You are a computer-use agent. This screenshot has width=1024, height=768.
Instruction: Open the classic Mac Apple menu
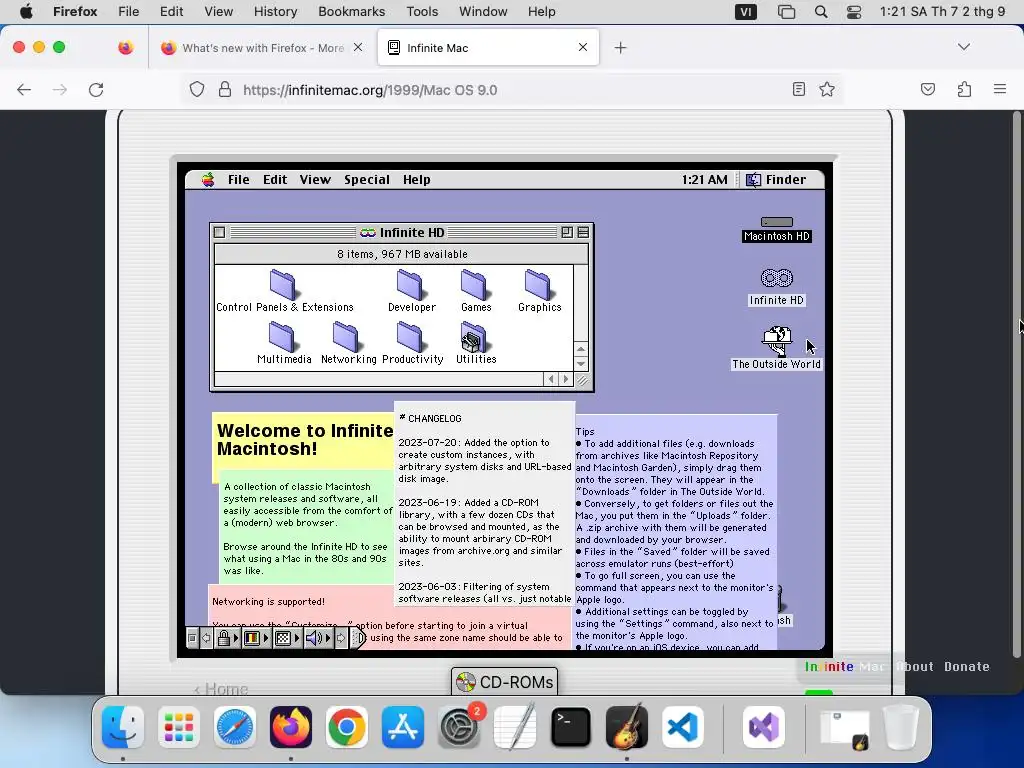pos(208,180)
